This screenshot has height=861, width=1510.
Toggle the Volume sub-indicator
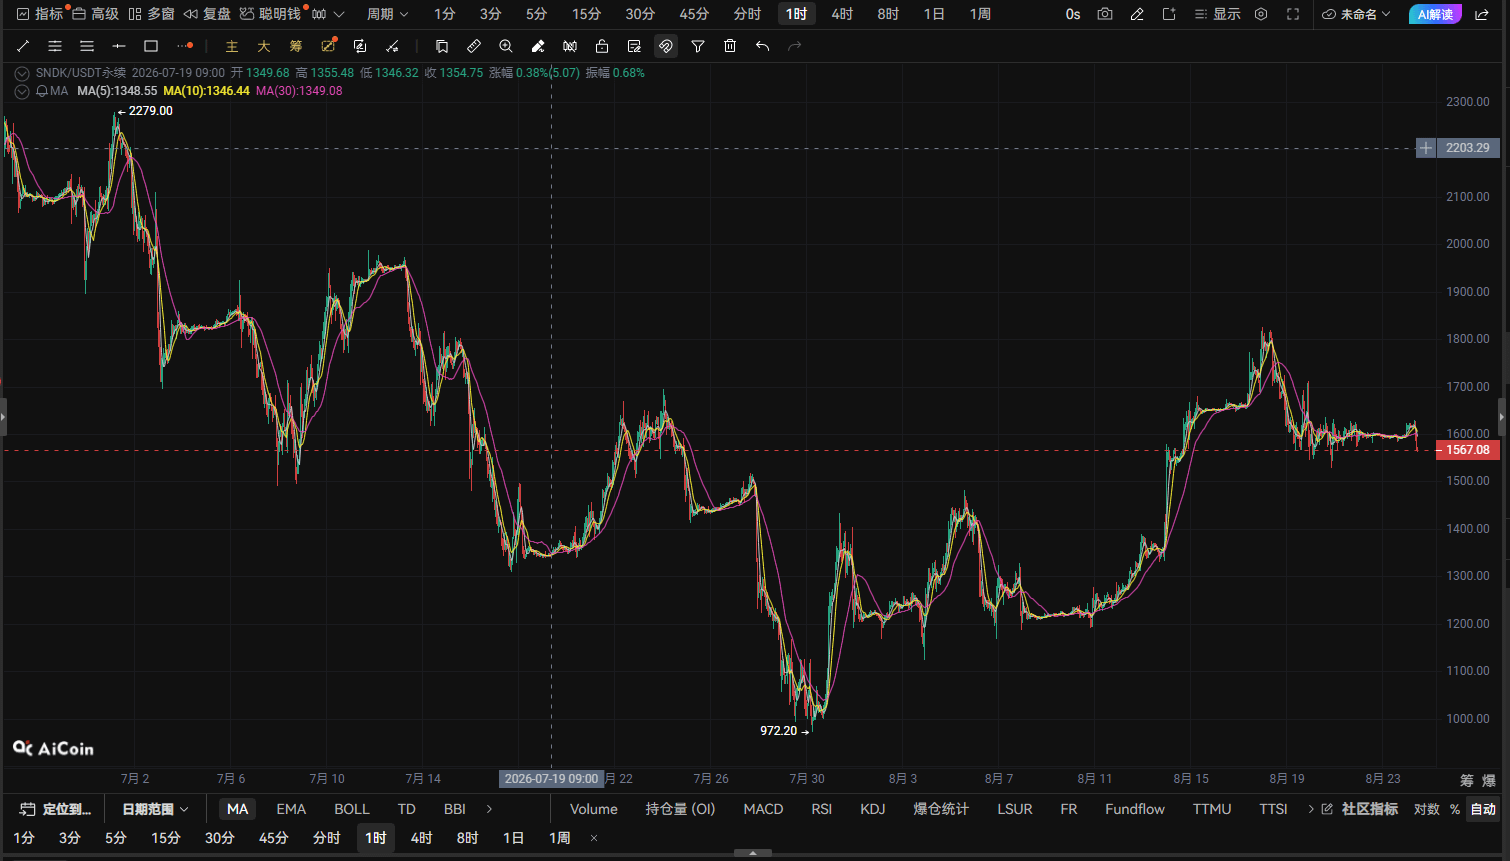pyautogui.click(x=594, y=809)
